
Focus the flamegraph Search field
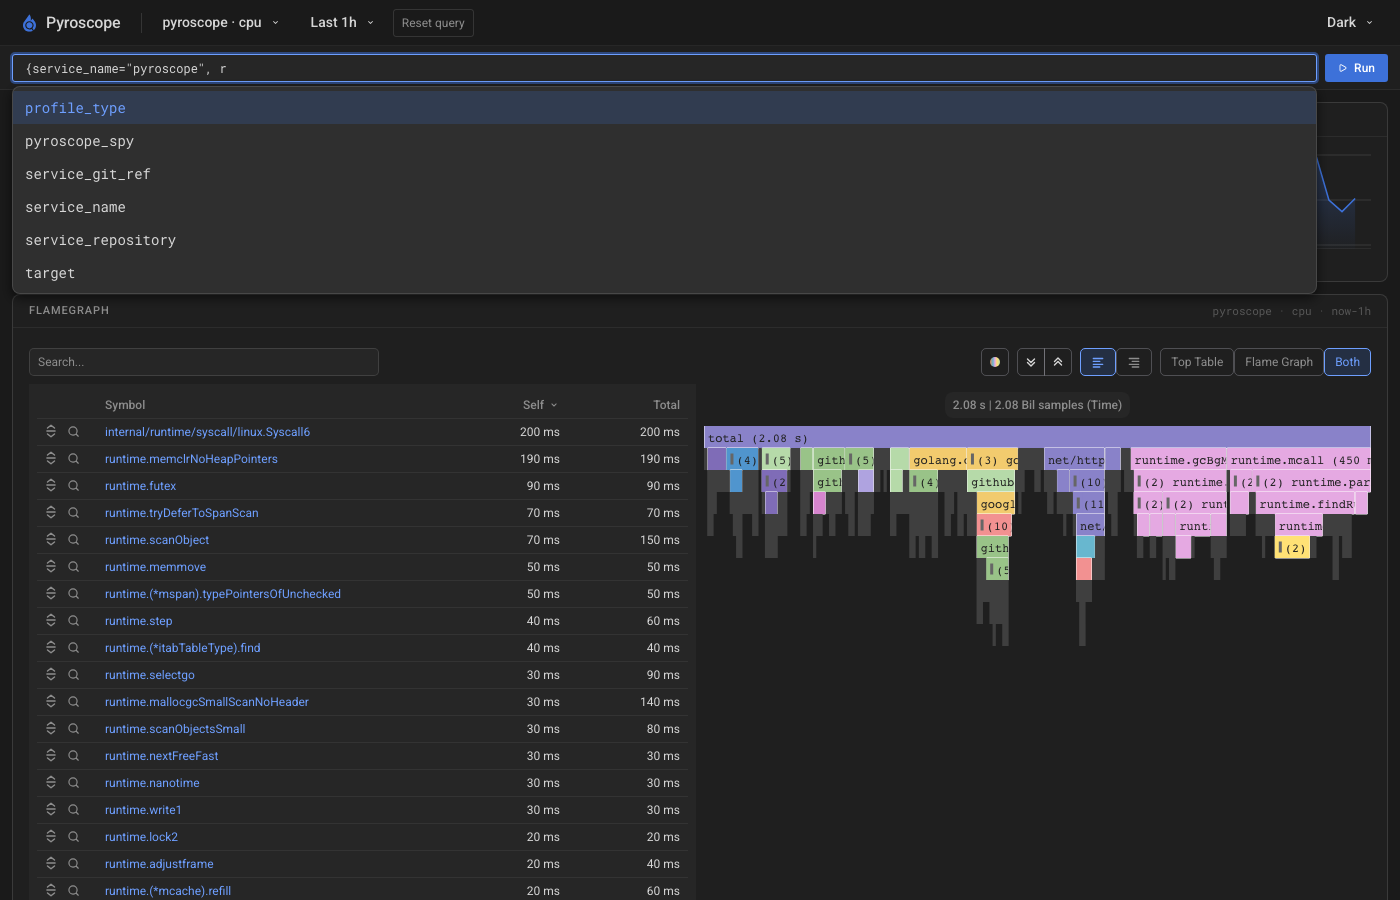click(204, 362)
